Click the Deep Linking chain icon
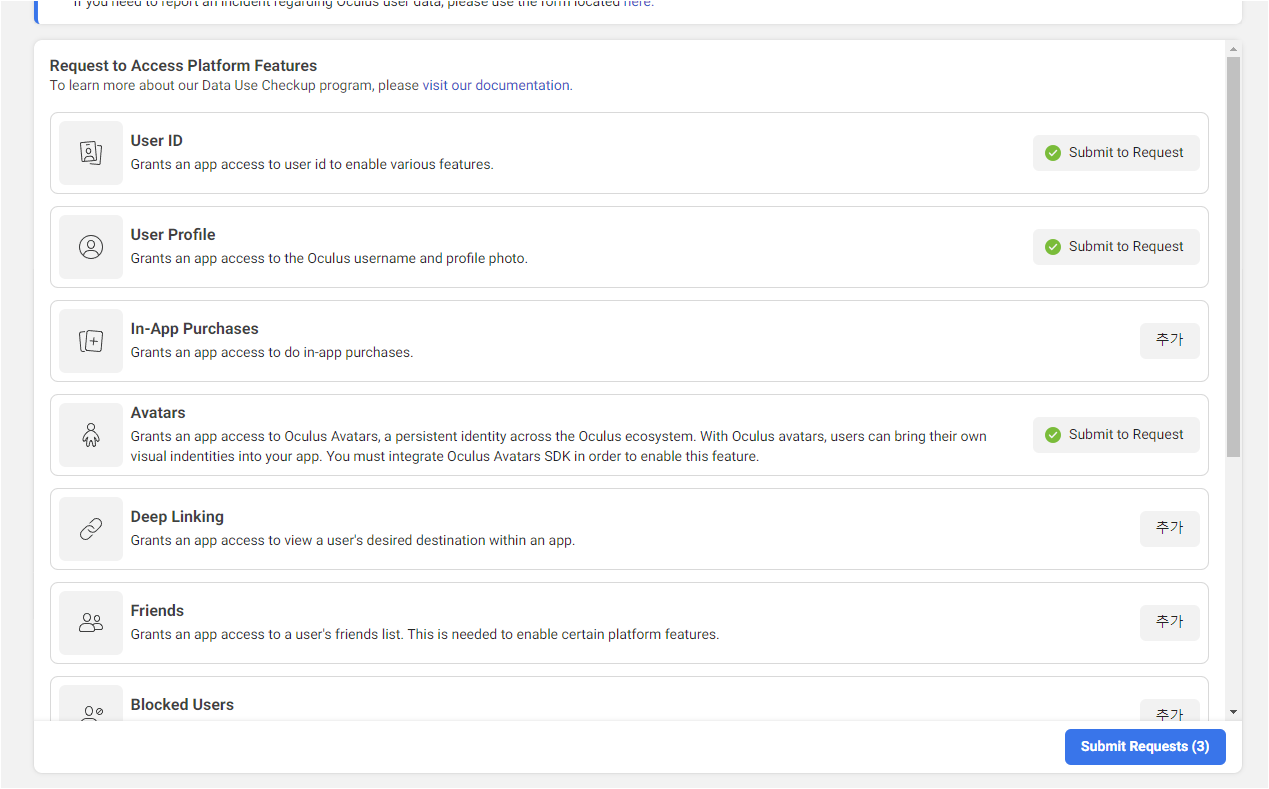The height and width of the screenshot is (789, 1269). point(91,529)
